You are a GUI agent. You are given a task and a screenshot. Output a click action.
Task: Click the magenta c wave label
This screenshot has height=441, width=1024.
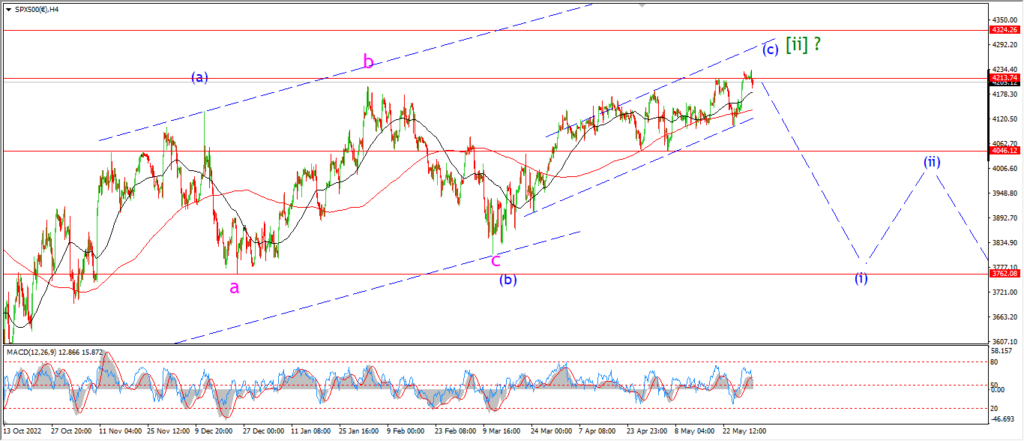495,259
